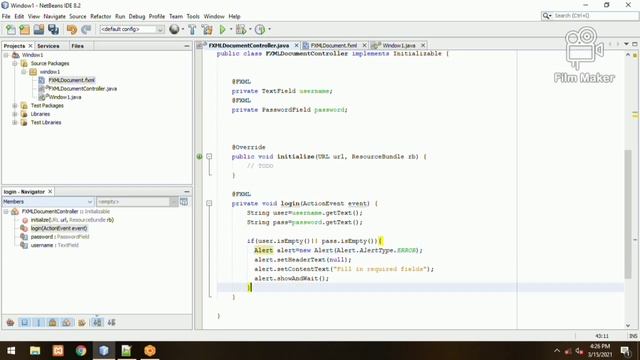Switch to the Files tab
Image resolution: width=640 pixels, height=360 pixels.
tap(78, 46)
